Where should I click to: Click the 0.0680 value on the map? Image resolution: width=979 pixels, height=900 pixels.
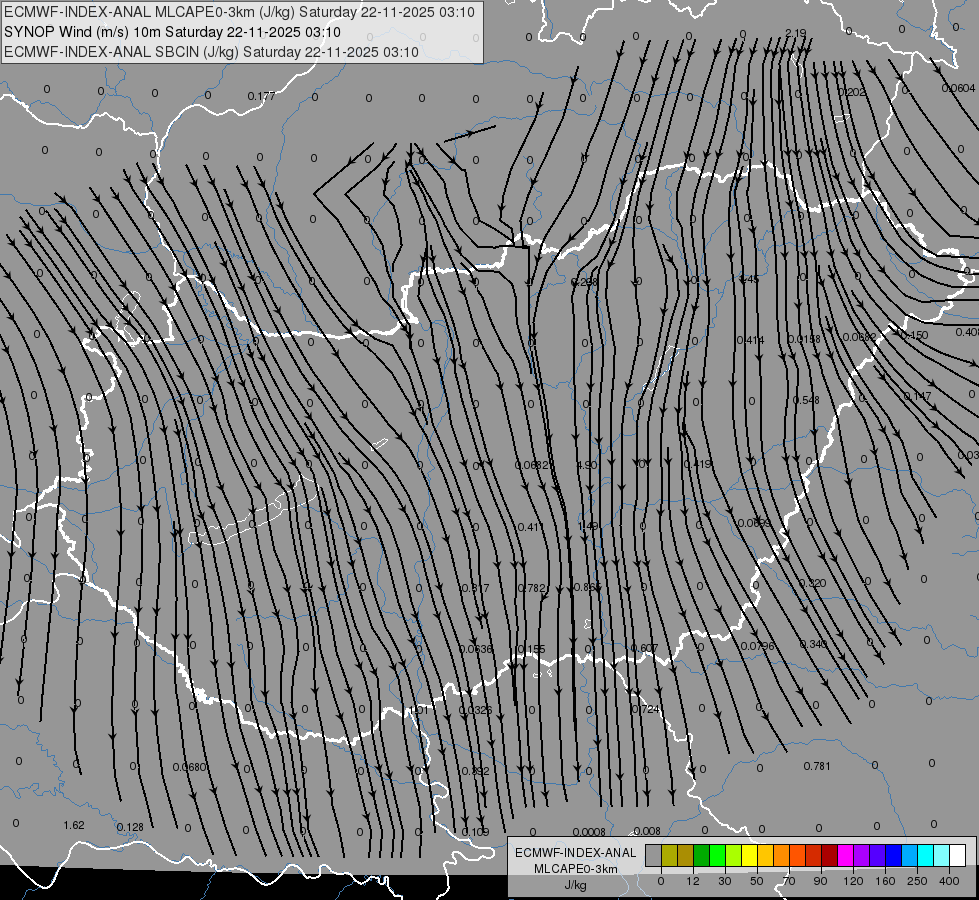[189, 768]
